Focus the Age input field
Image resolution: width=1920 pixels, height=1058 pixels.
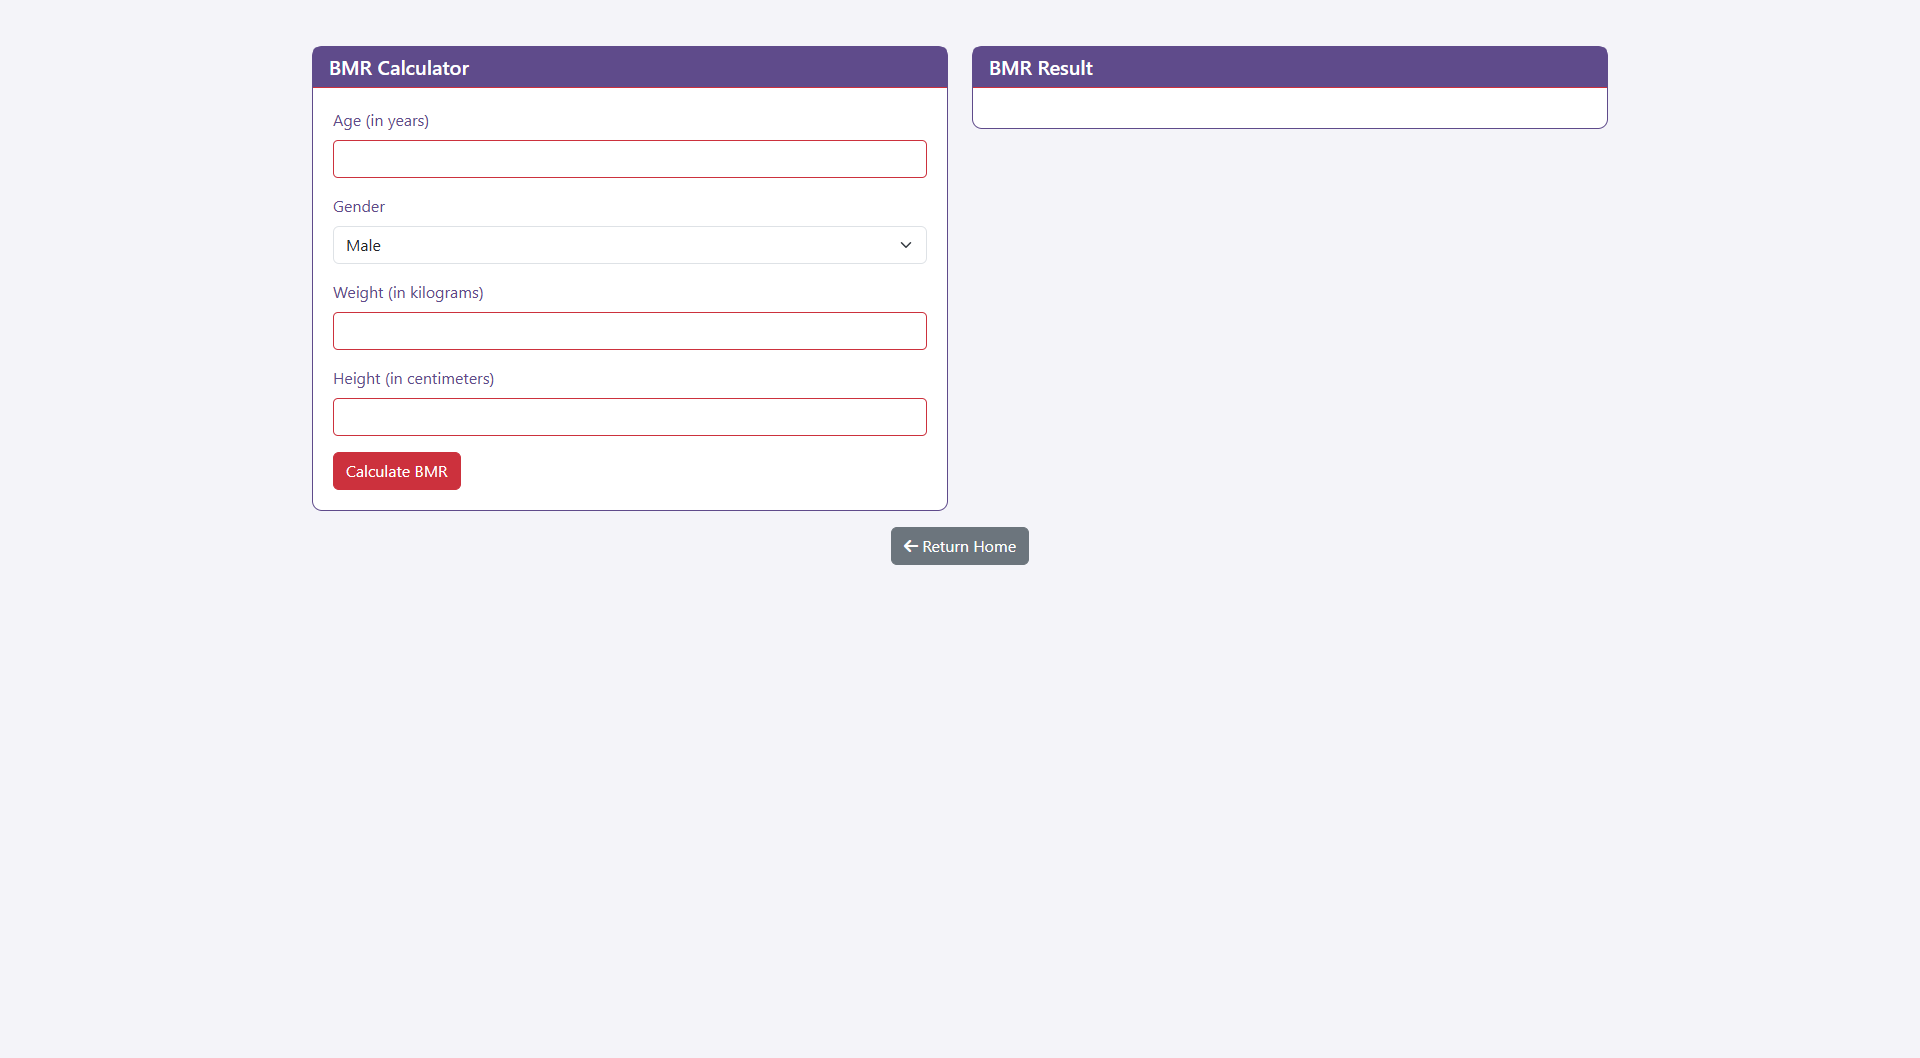[x=629, y=159]
